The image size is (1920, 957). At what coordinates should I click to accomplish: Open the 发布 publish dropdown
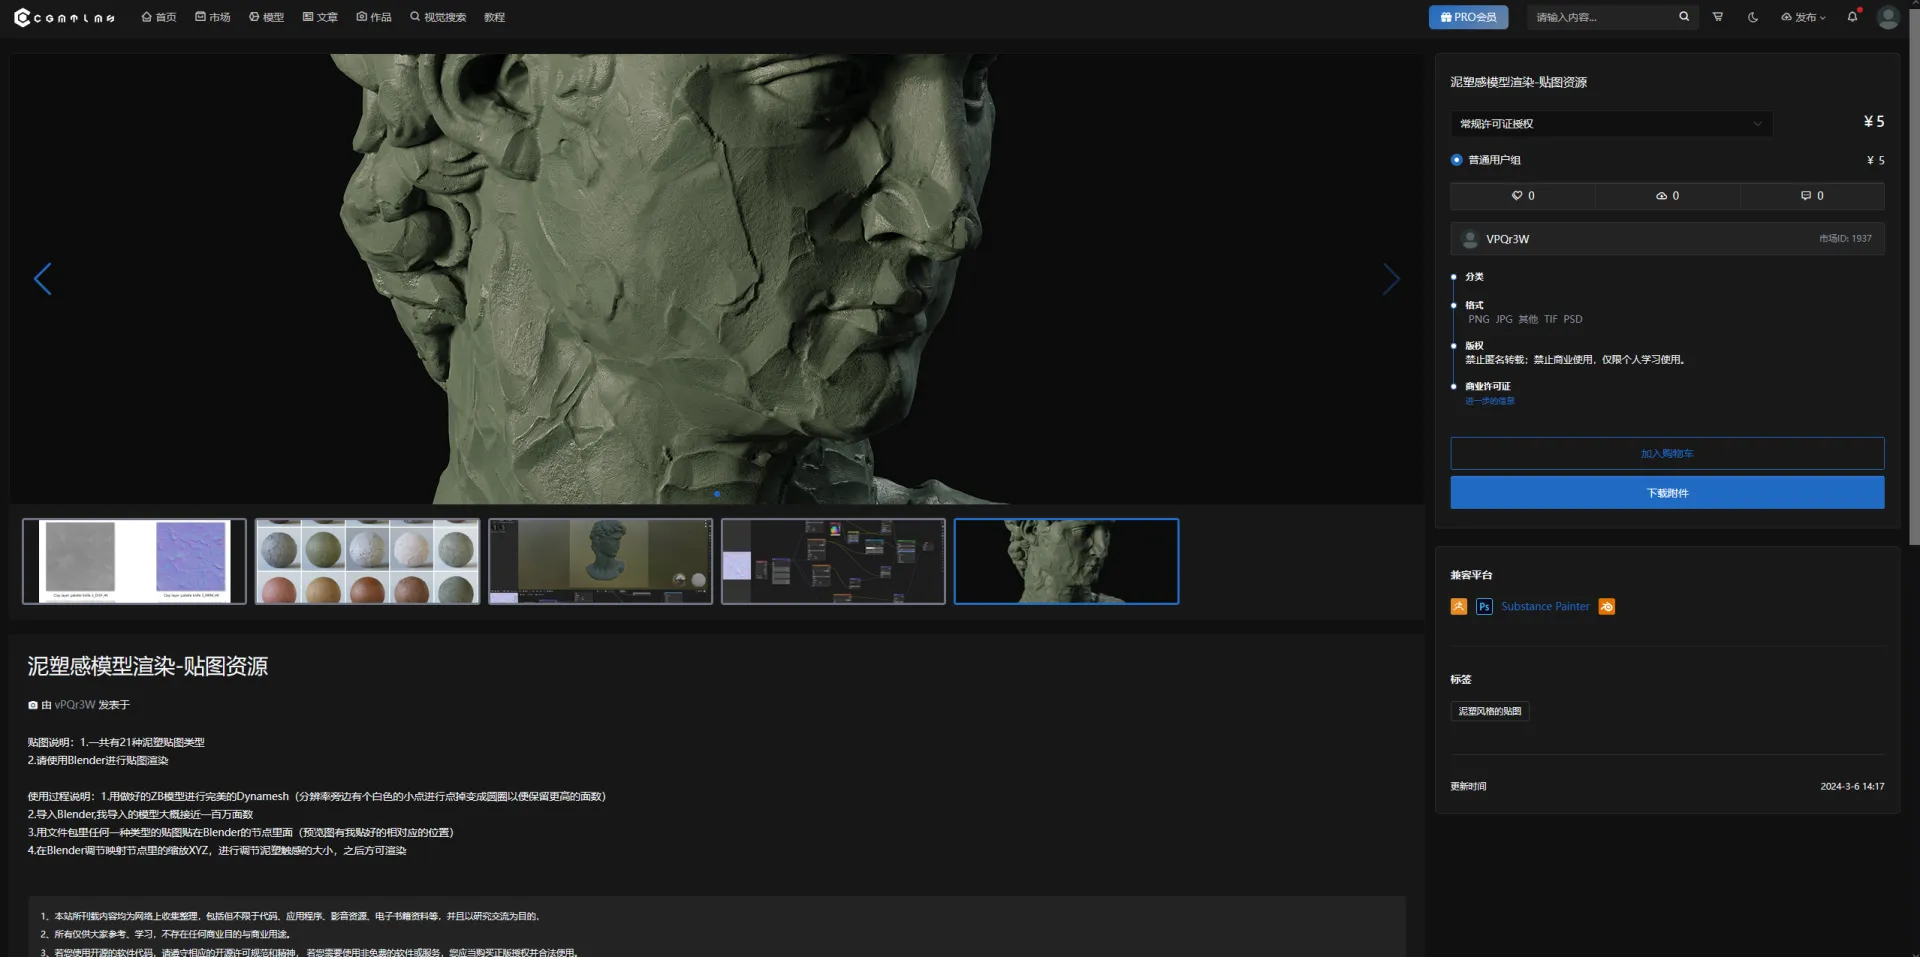[1803, 17]
